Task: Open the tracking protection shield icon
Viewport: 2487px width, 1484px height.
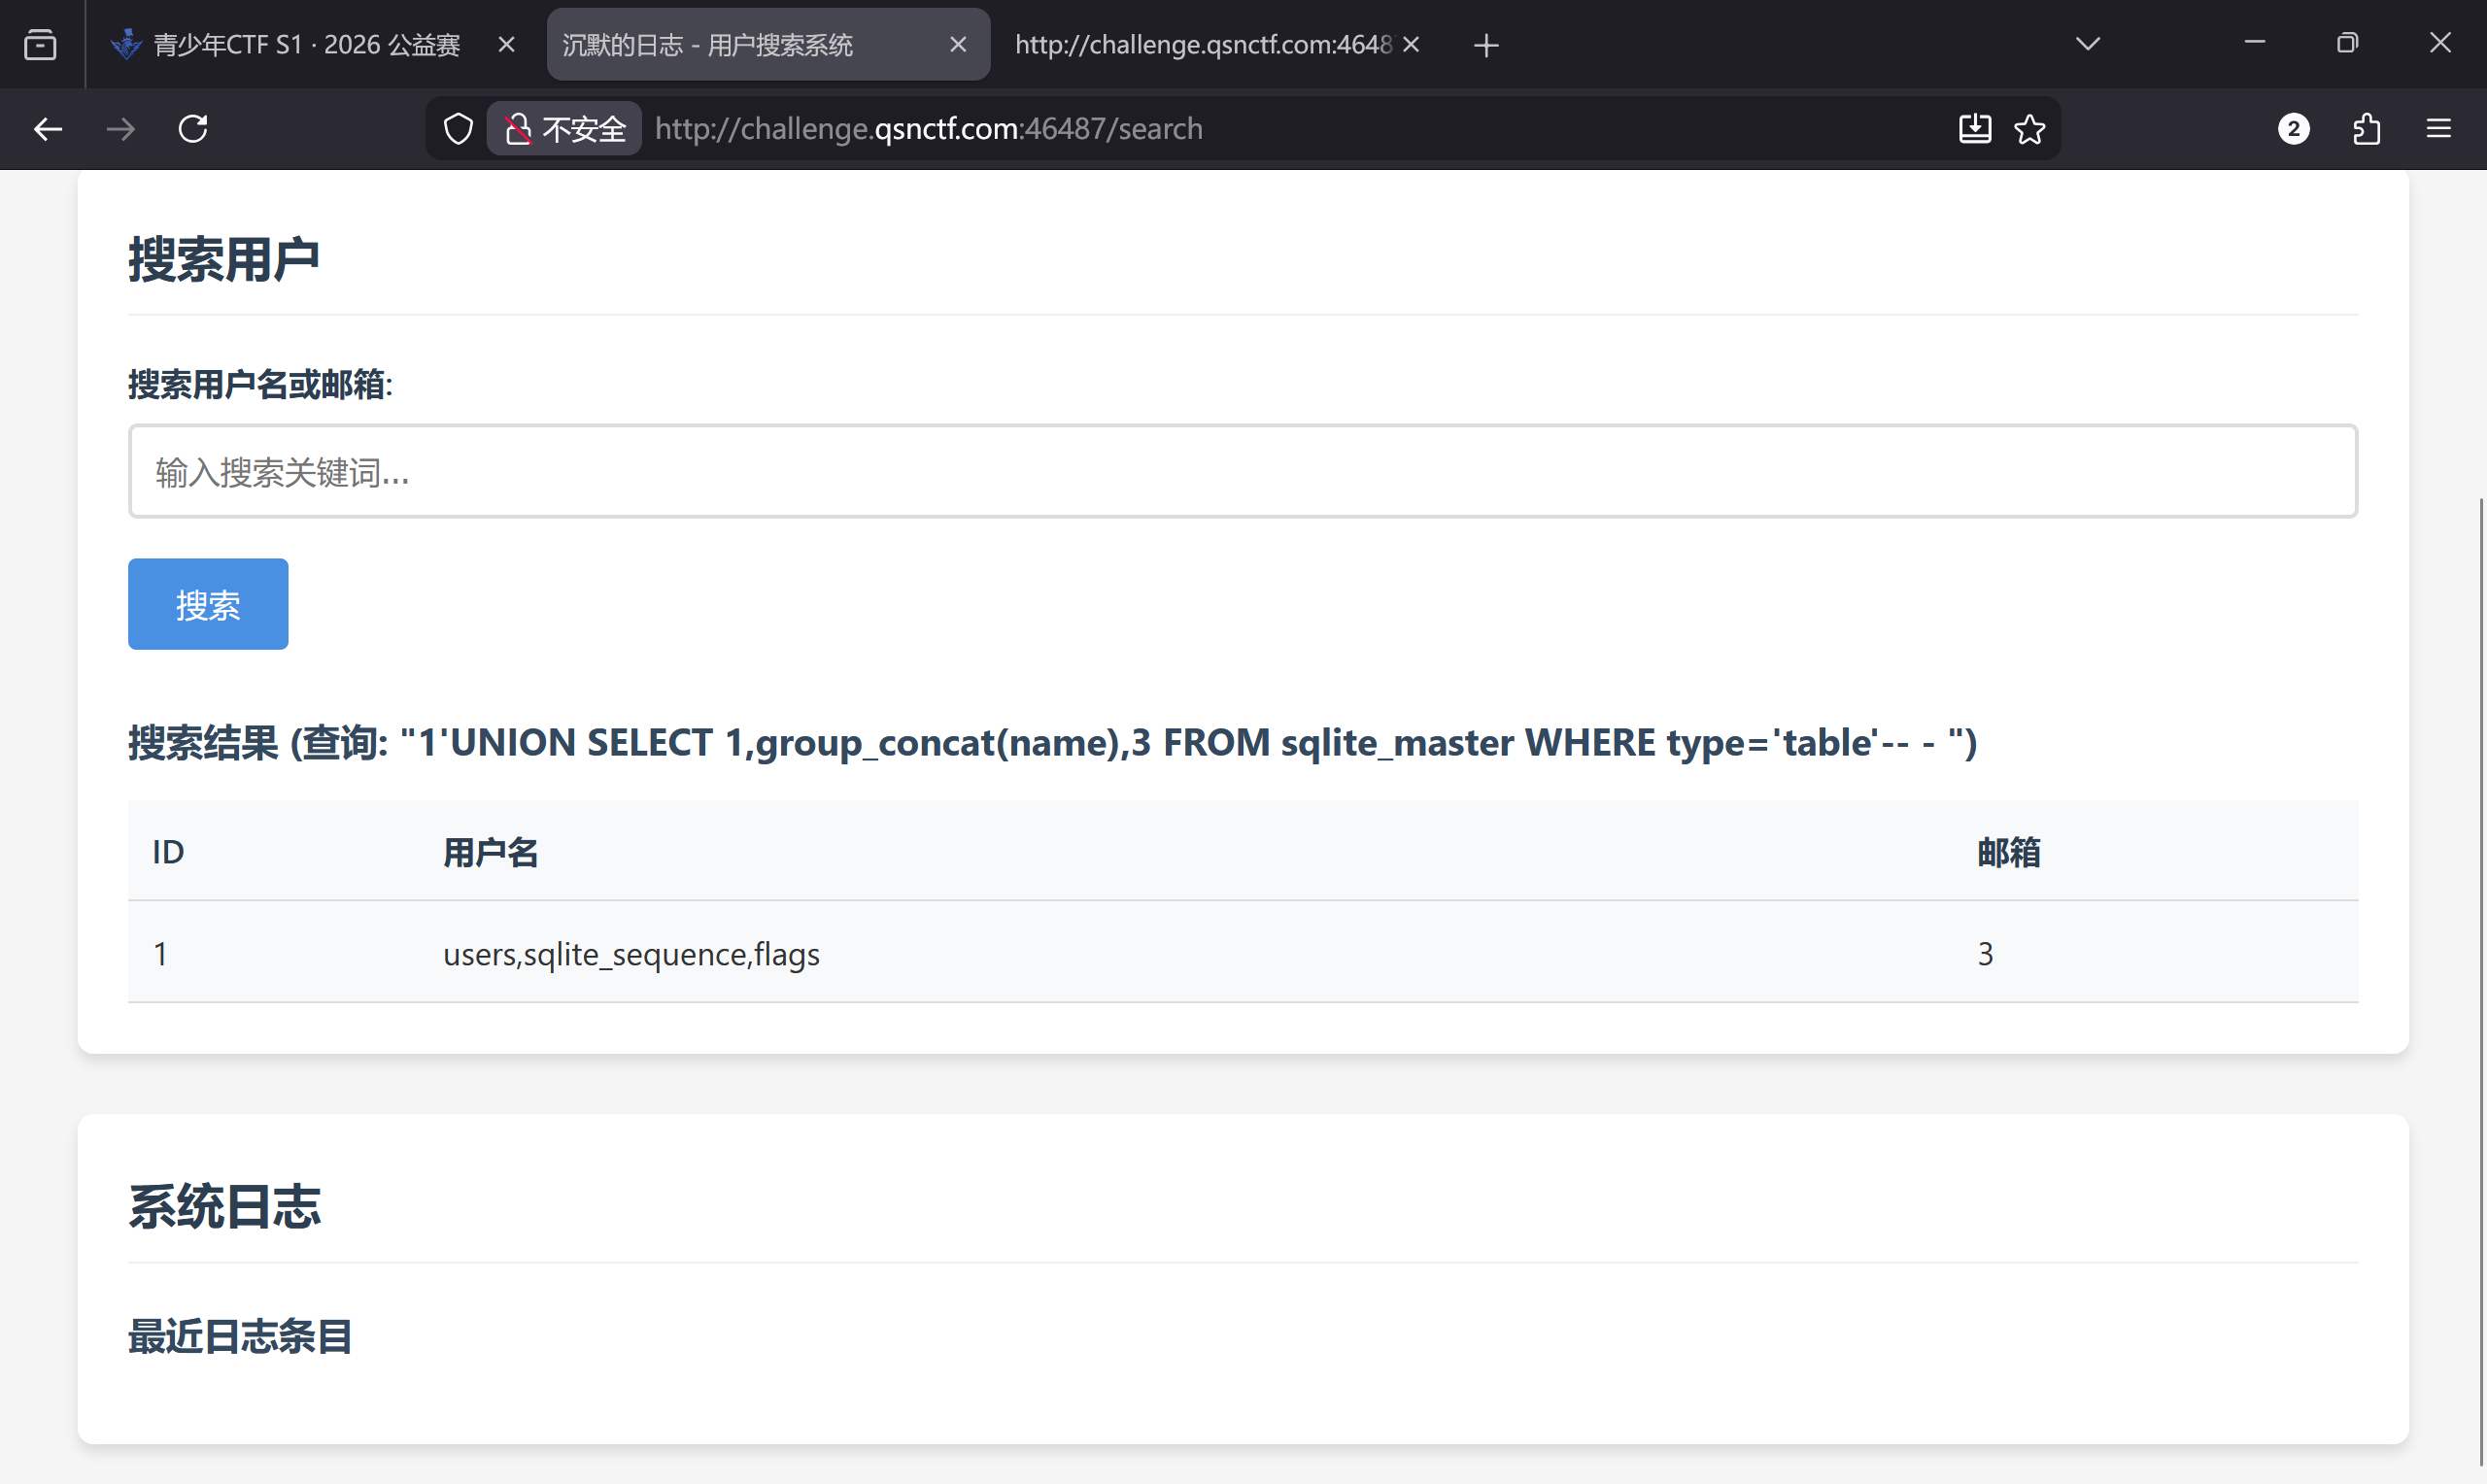Action: 458,129
